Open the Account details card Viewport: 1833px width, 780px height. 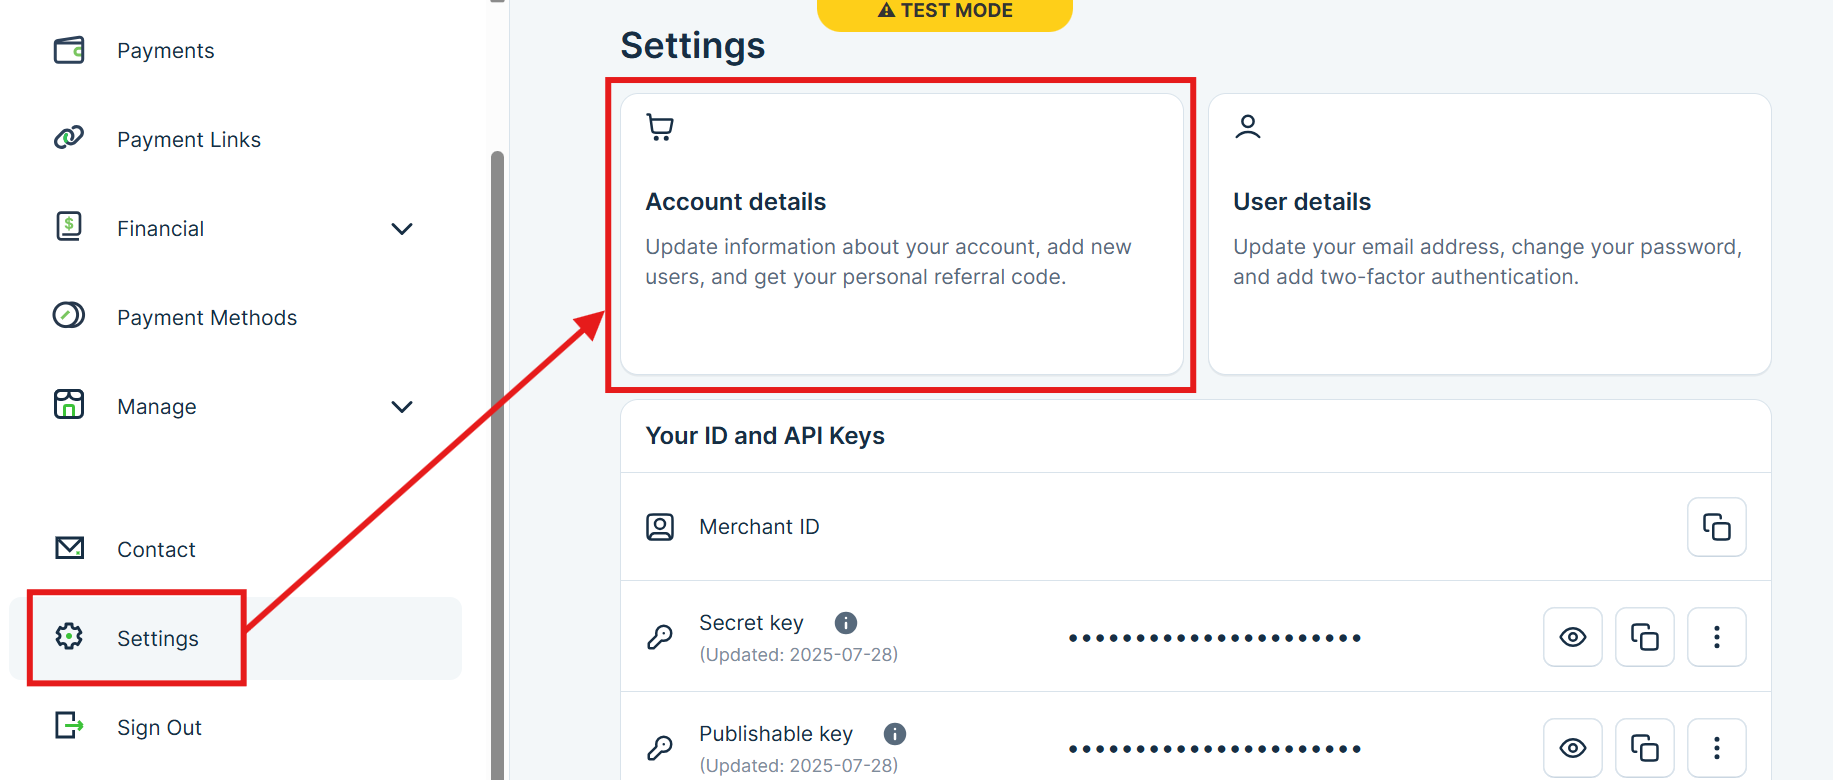(901, 234)
